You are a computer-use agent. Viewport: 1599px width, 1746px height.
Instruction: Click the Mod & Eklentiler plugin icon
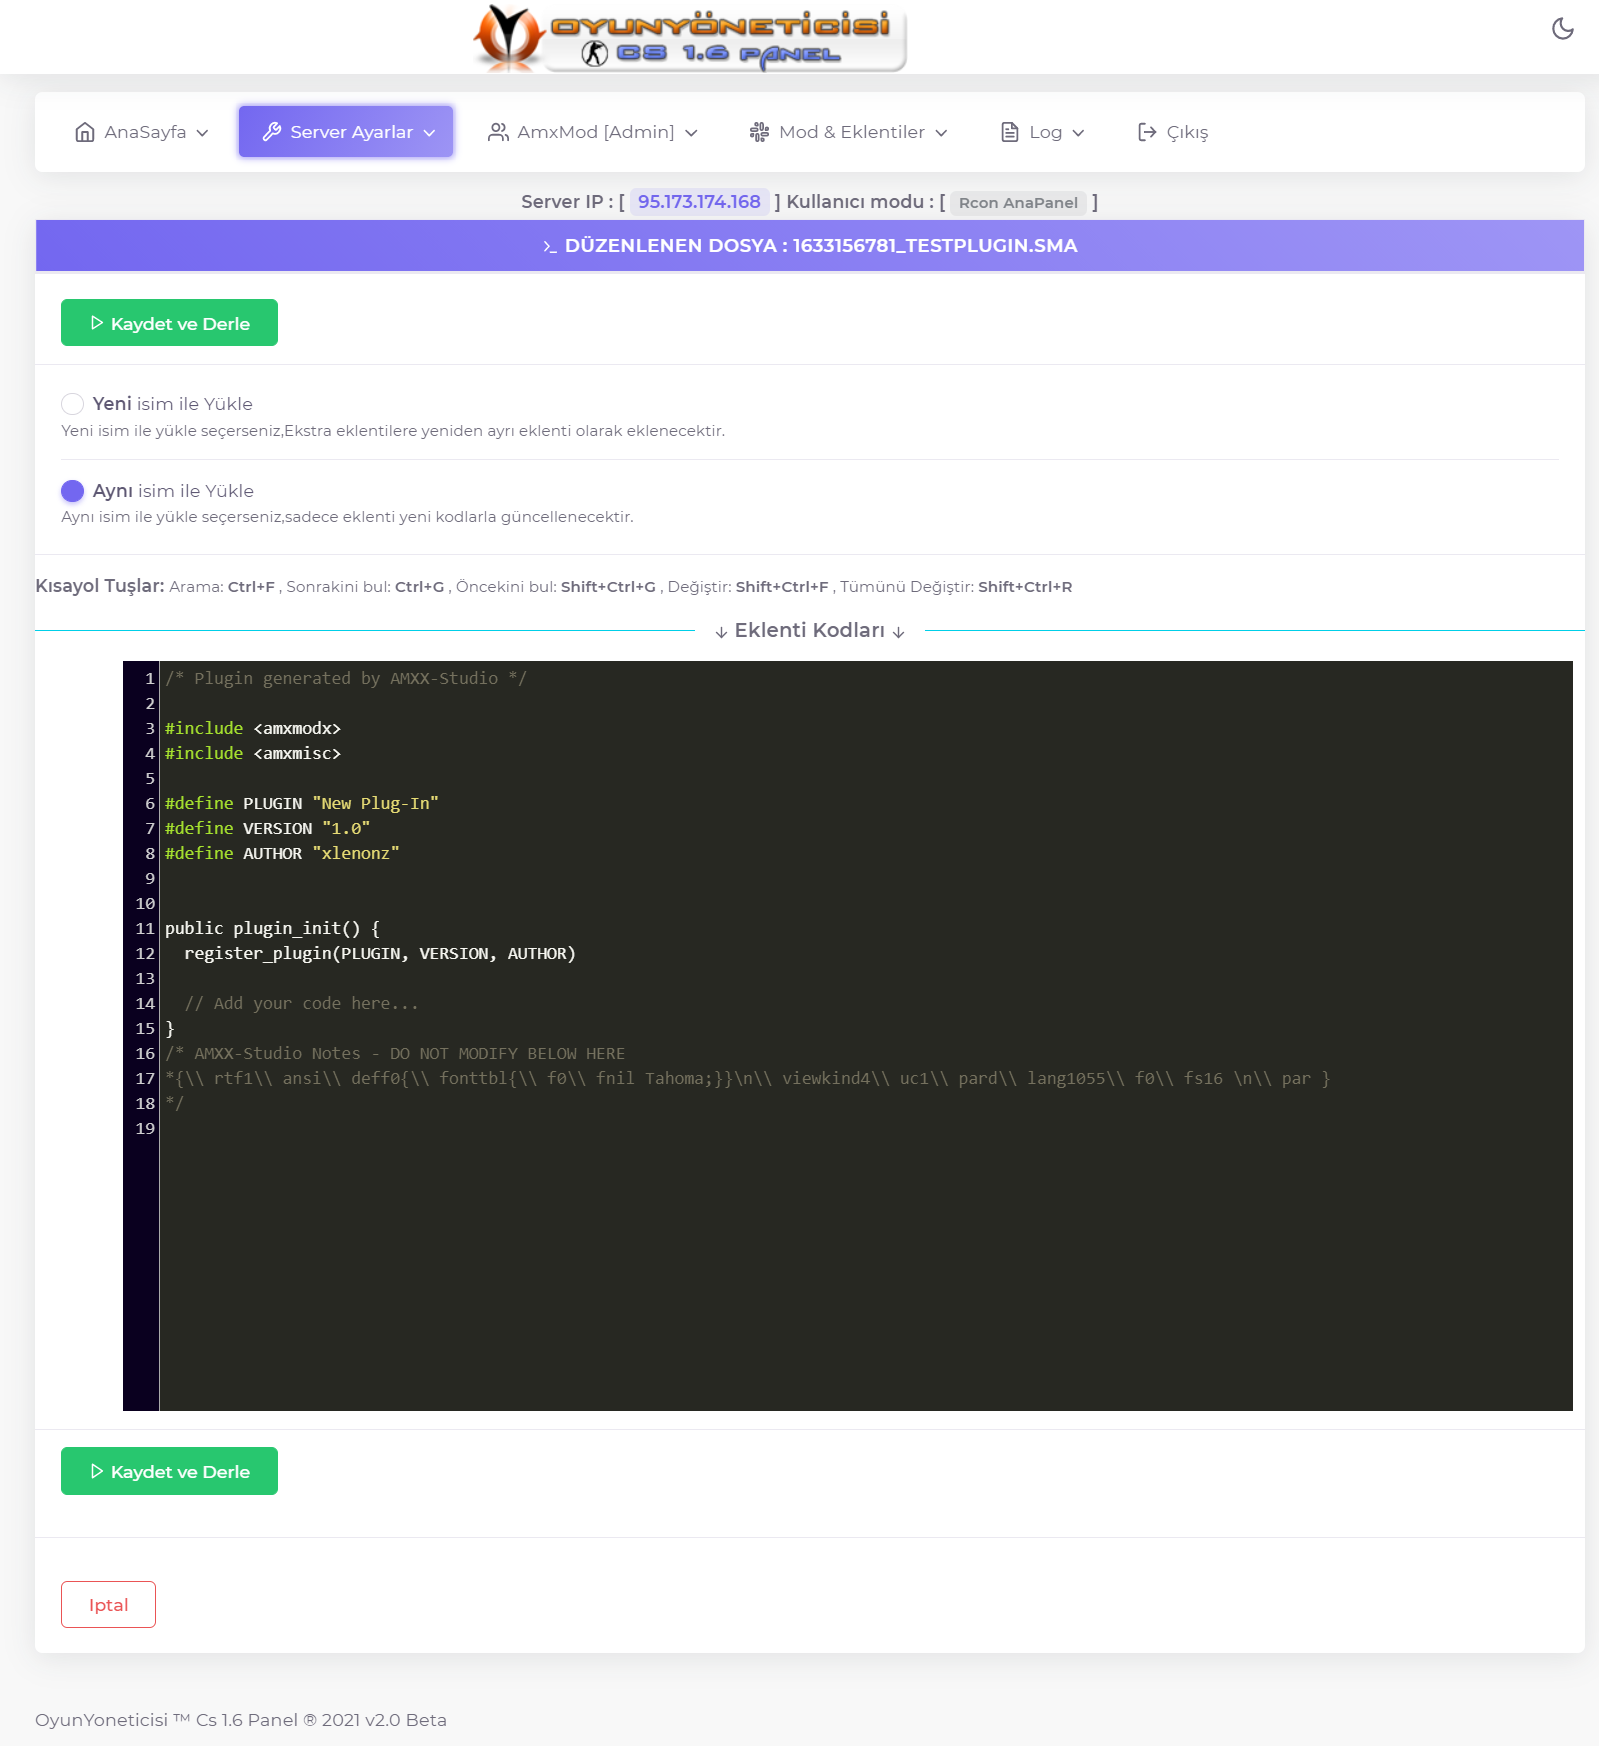click(x=760, y=132)
